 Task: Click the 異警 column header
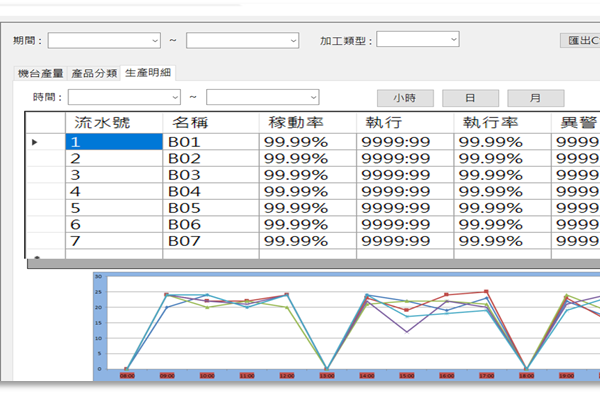pyautogui.click(x=576, y=123)
